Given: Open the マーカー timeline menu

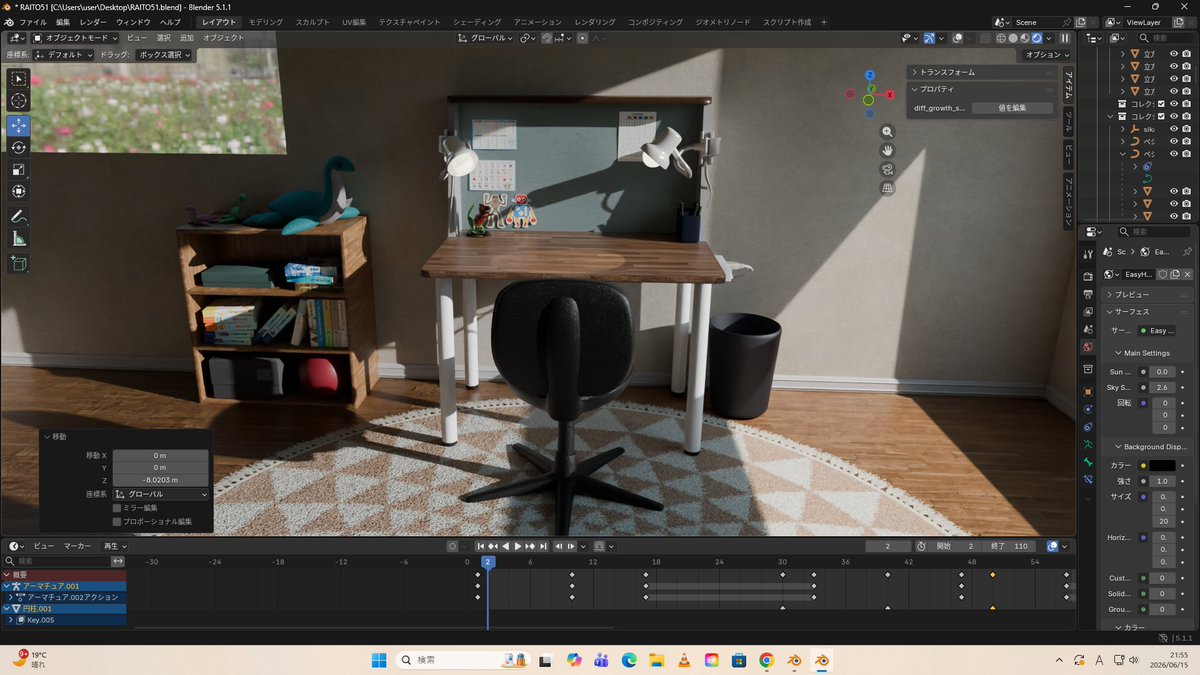Looking at the screenshot, I should point(77,546).
